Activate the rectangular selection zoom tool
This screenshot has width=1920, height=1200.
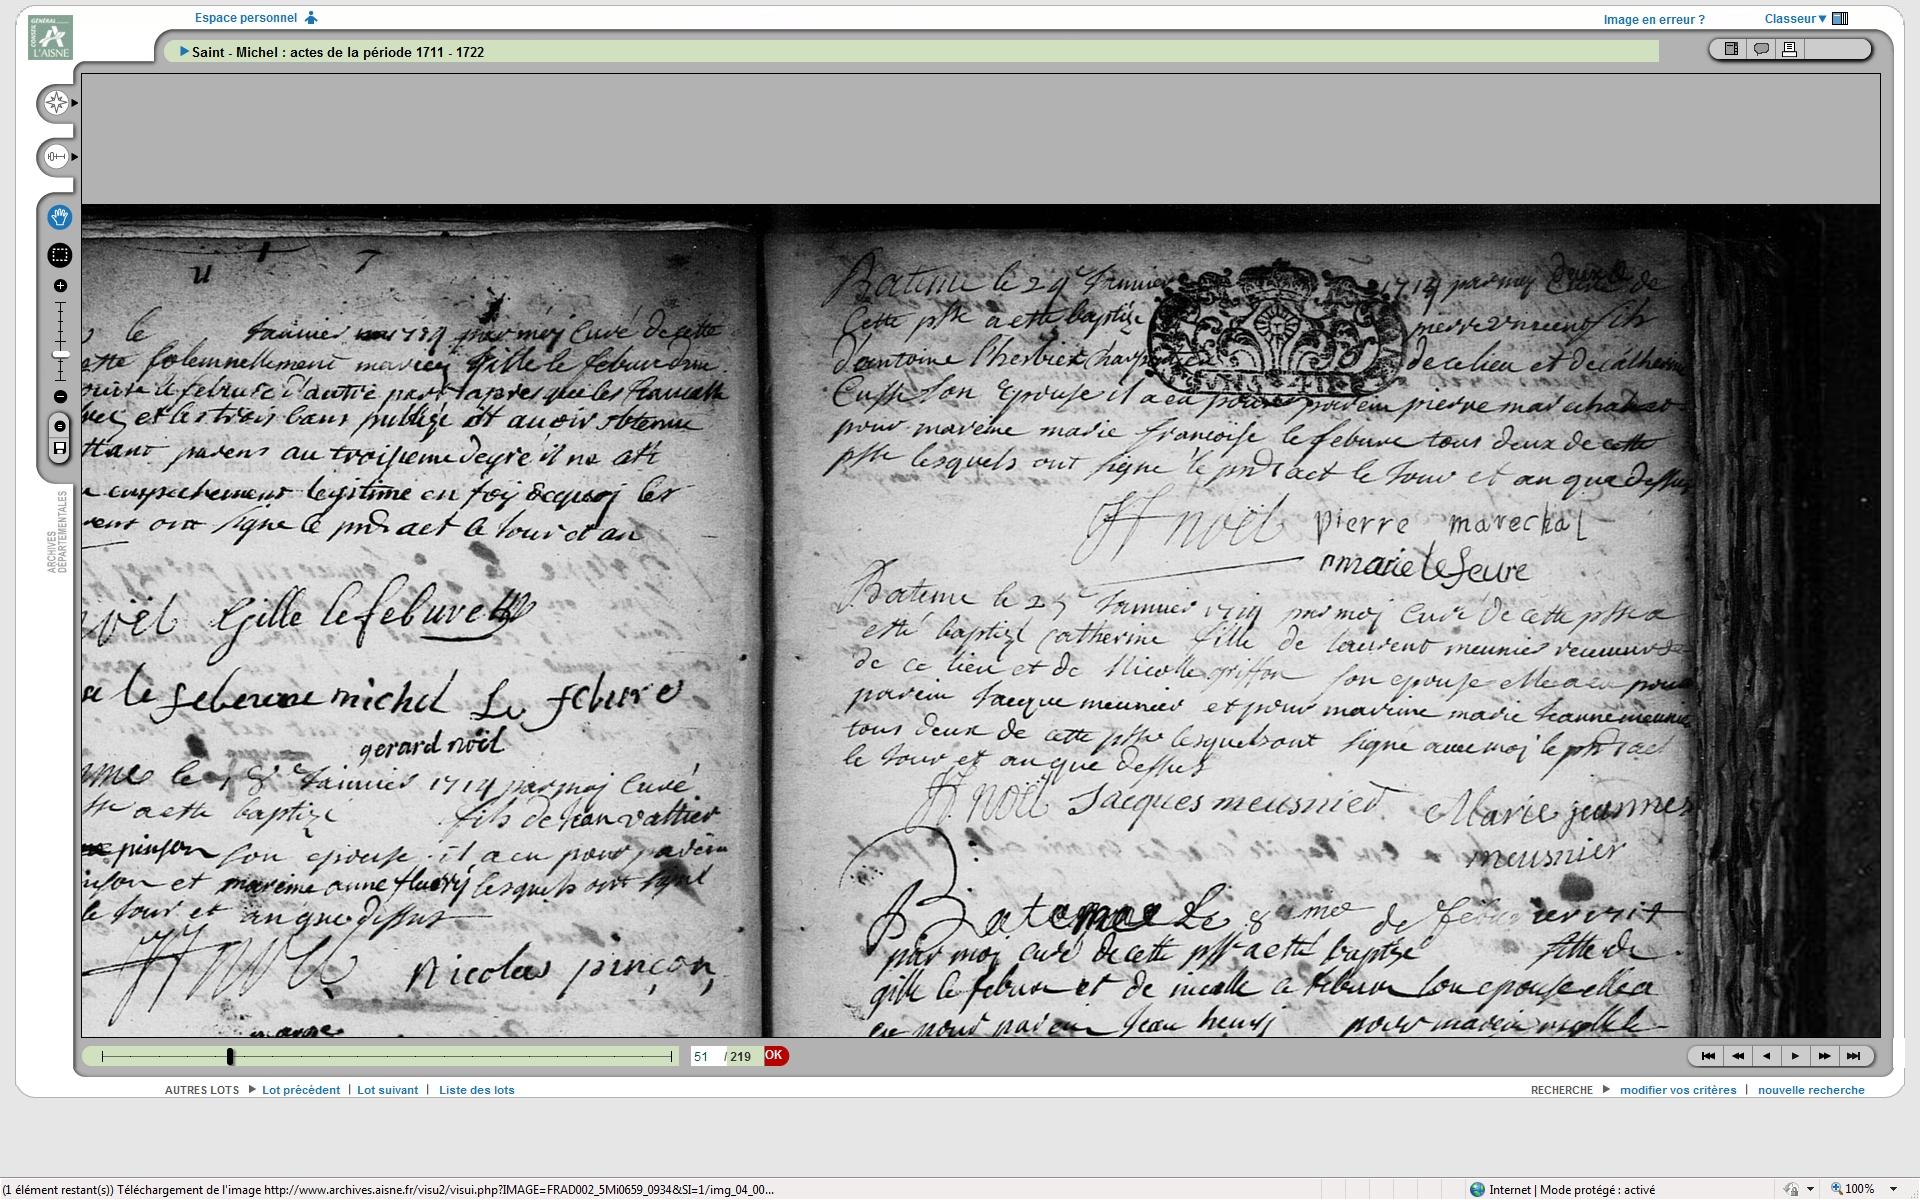click(x=60, y=255)
